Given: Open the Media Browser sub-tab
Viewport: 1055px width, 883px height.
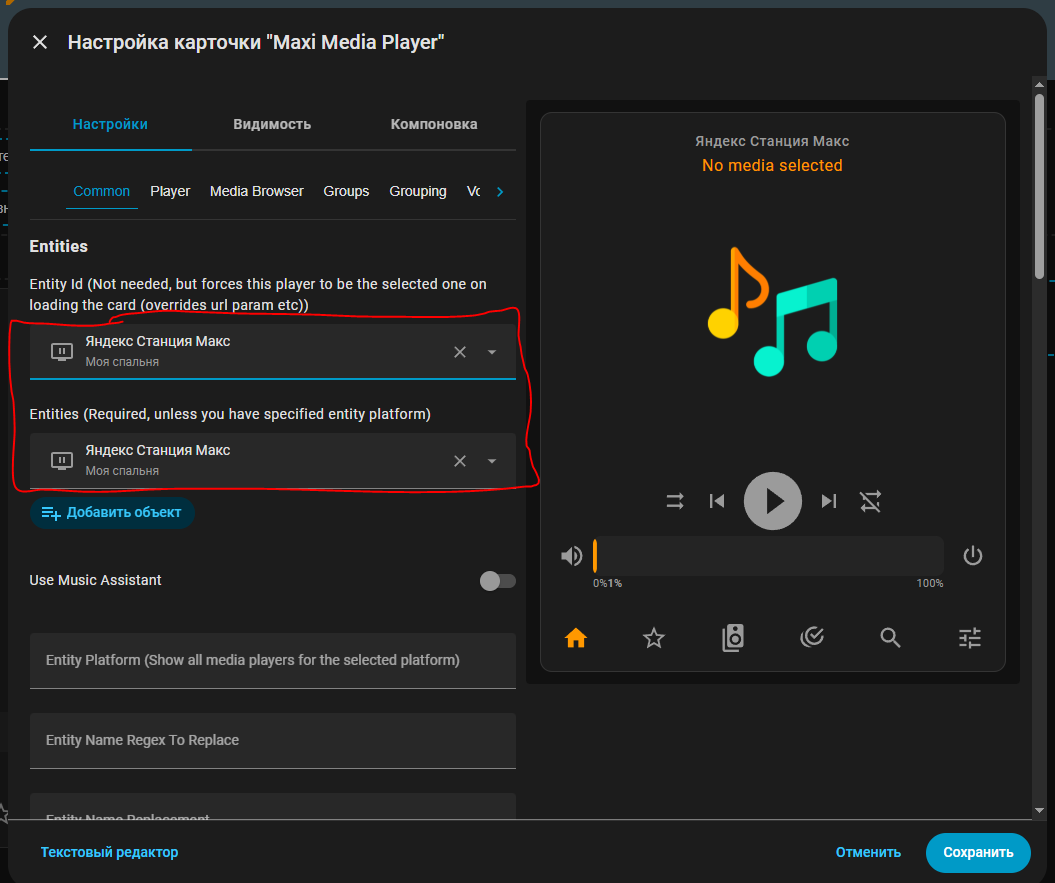Looking at the screenshot, I should pos(256,191).
